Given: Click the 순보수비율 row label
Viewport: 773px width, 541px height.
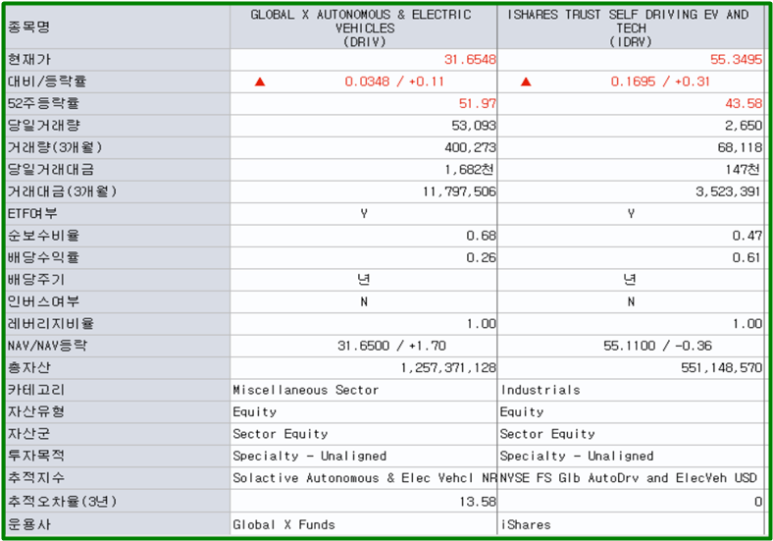Looking at the screenshot, I should [x=43, y=236].
